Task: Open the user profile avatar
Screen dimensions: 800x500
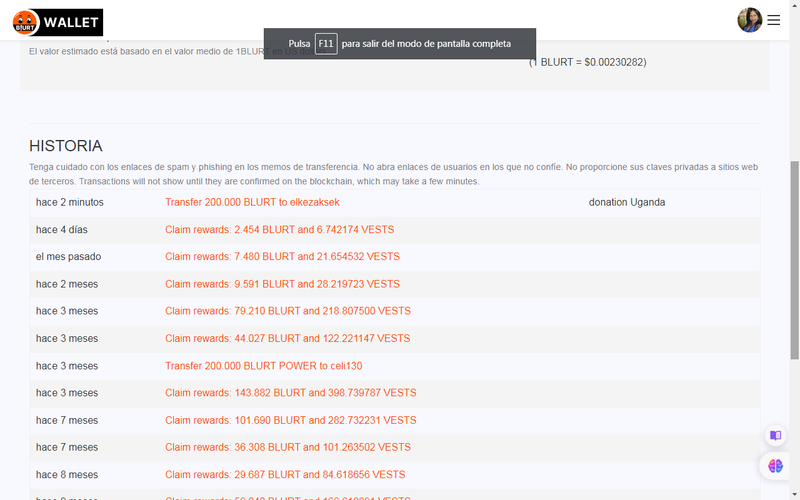Action: [750, 20]
